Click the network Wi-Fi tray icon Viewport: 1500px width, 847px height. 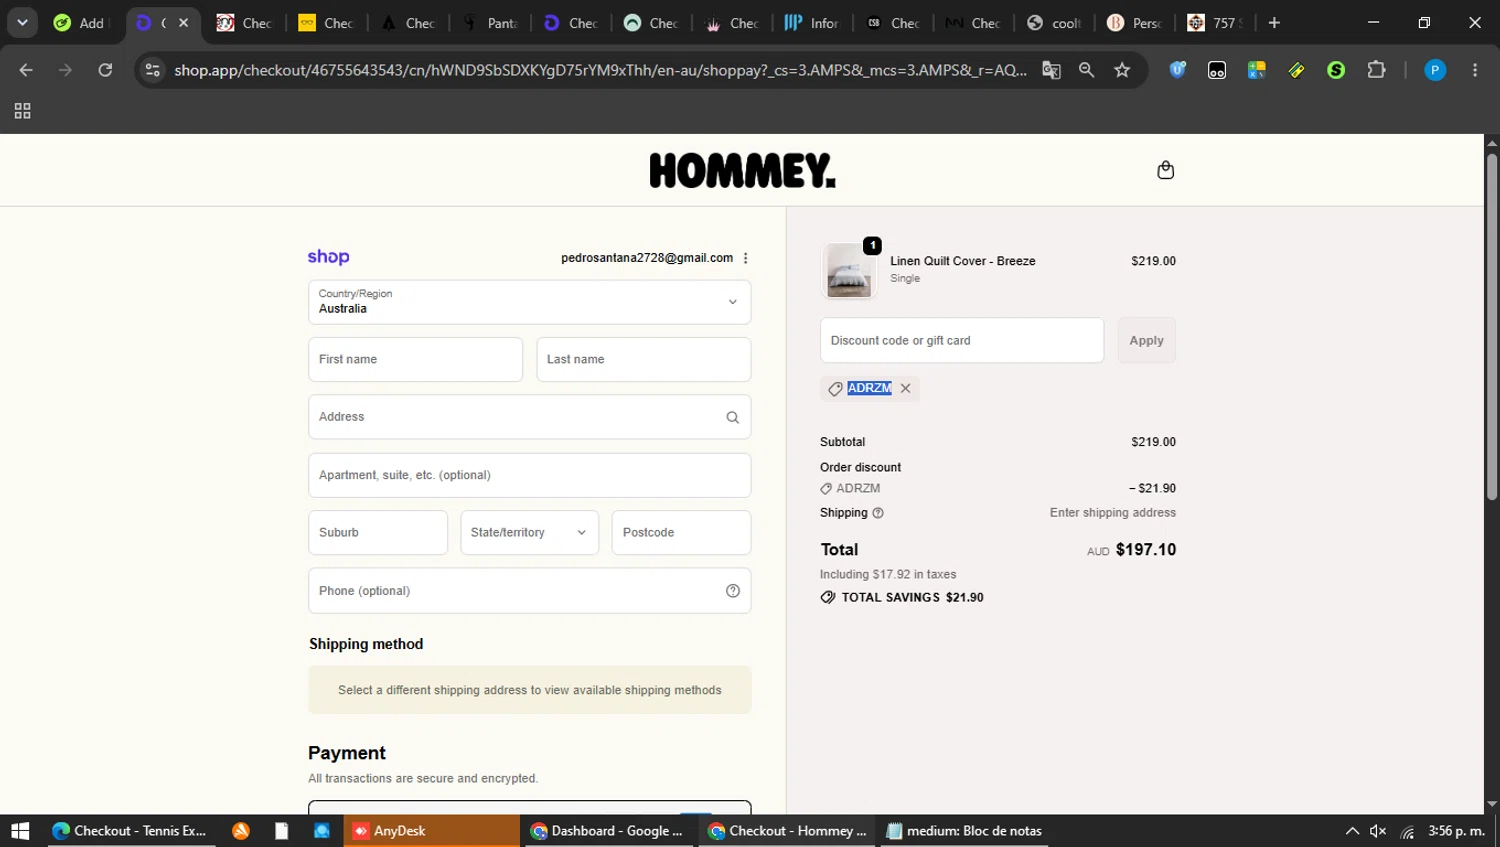pyautogui.click(x=1407, y=831)
